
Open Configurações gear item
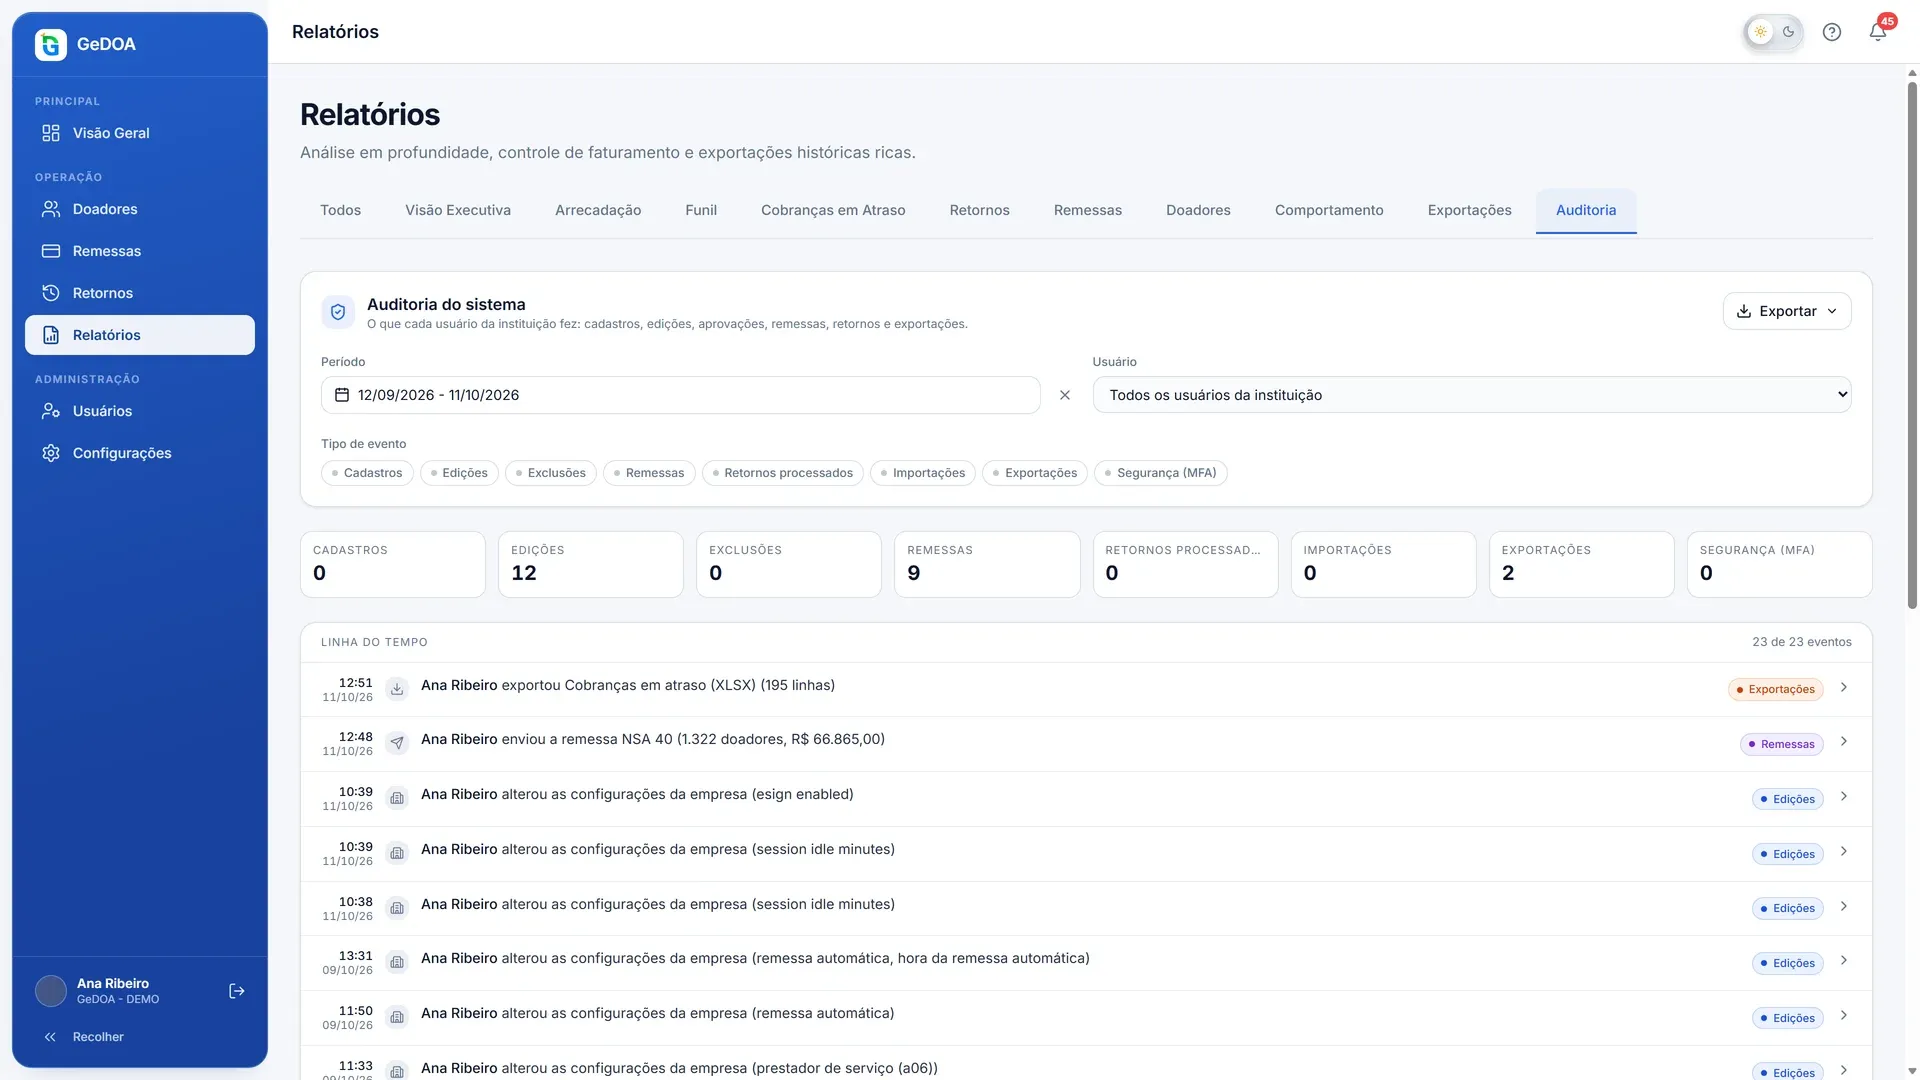(140, 453)
